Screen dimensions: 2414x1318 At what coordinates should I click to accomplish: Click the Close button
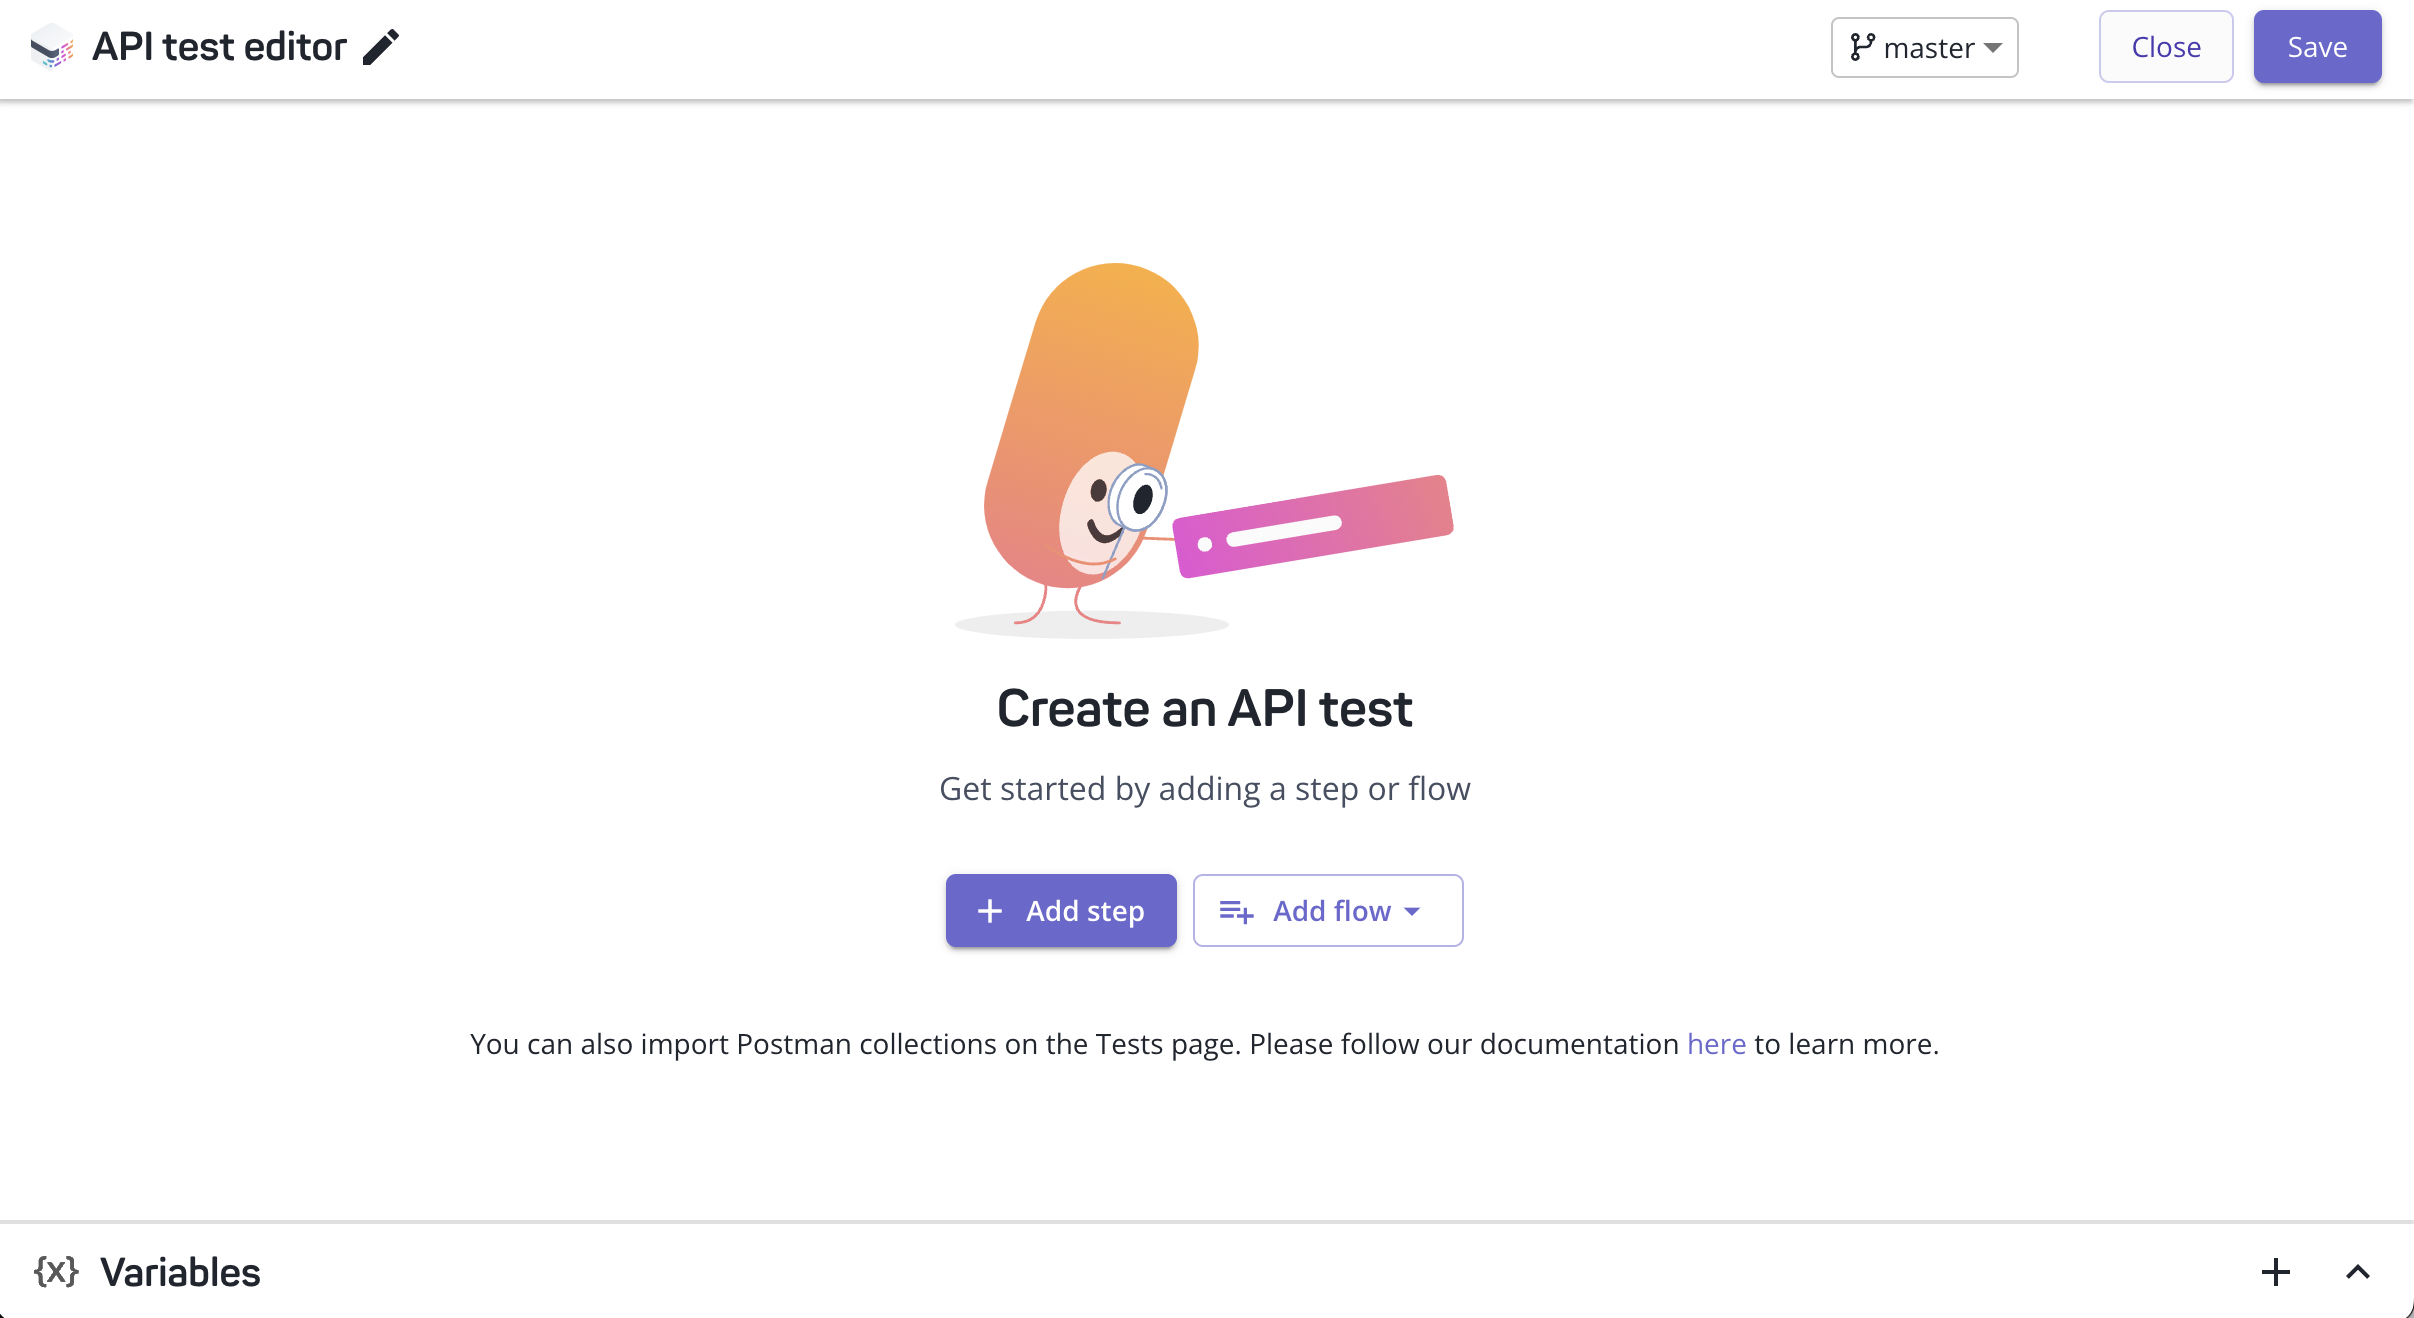point(2166,47)
